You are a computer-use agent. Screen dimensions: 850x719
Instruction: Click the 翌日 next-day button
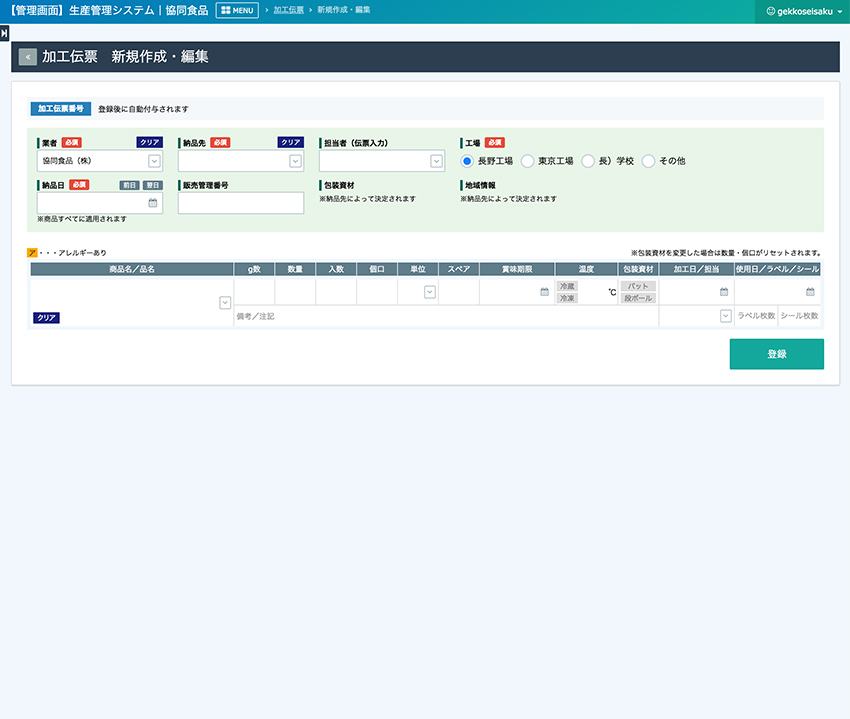(x=152, y=185)
